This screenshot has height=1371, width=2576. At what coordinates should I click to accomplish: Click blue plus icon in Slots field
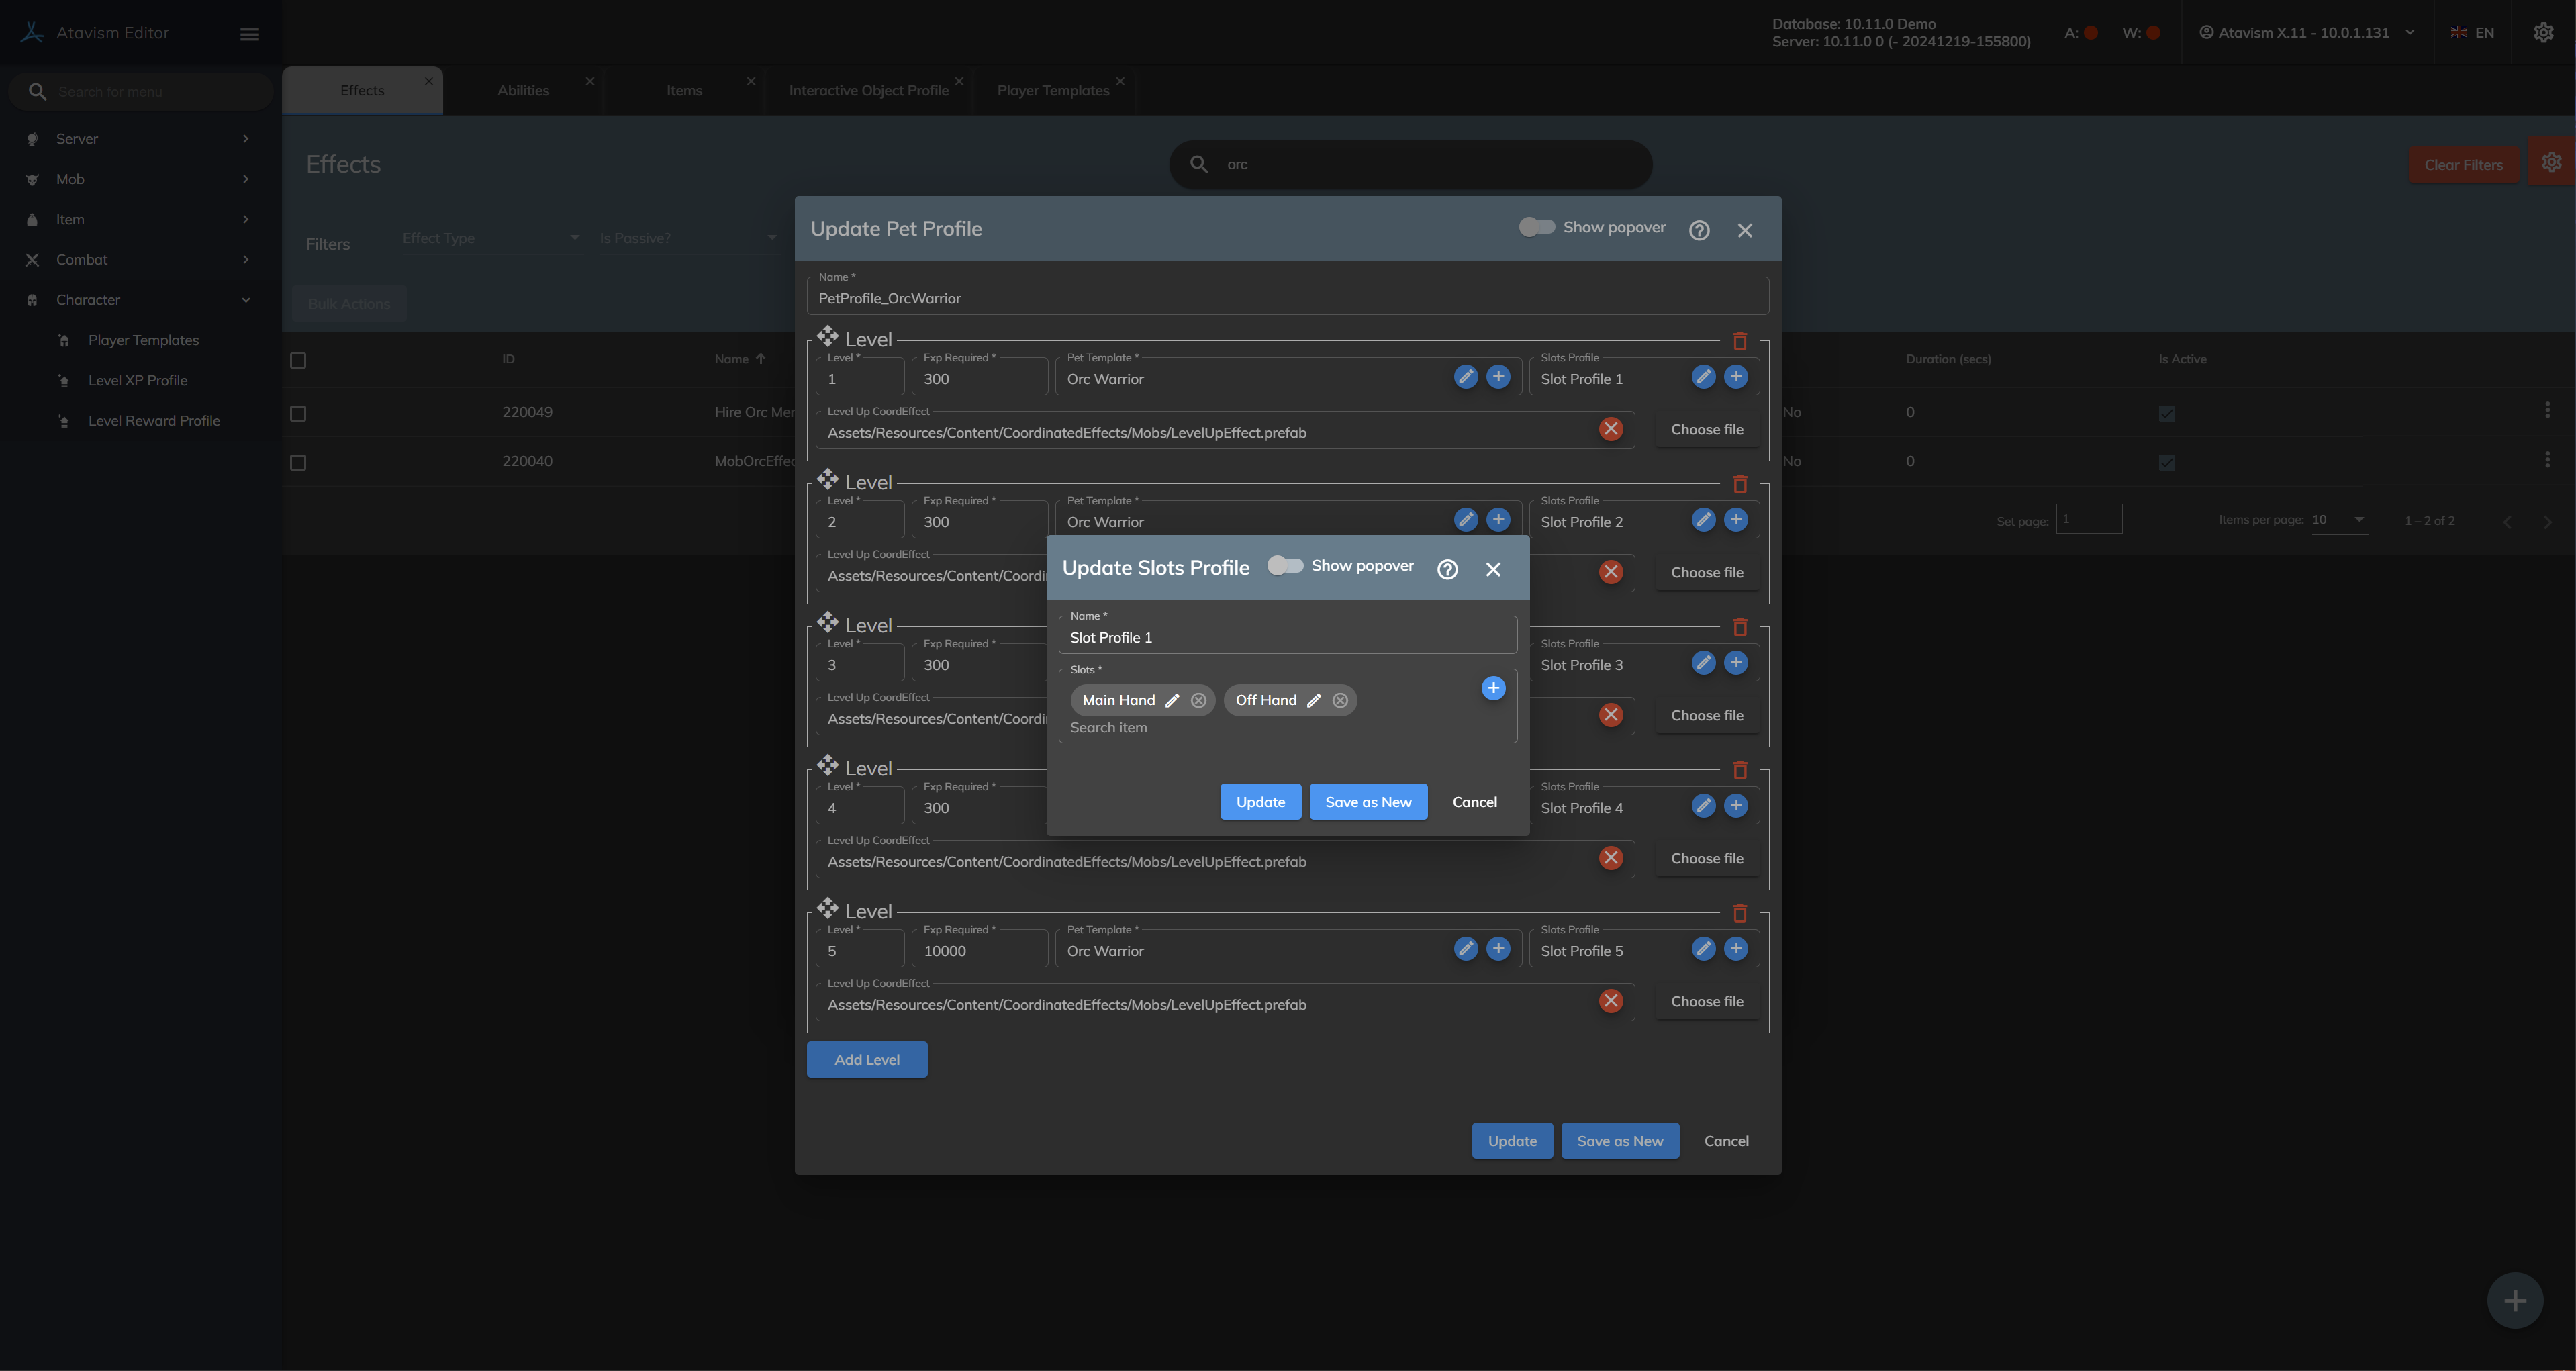tap(1493, 688)
